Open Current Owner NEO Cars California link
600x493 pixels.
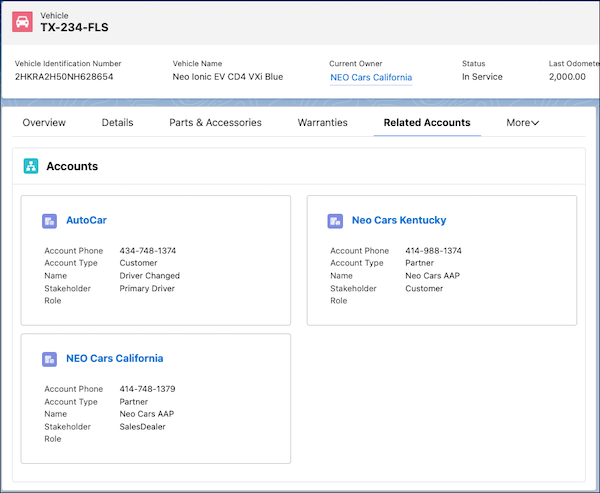[x=371, y=77]
